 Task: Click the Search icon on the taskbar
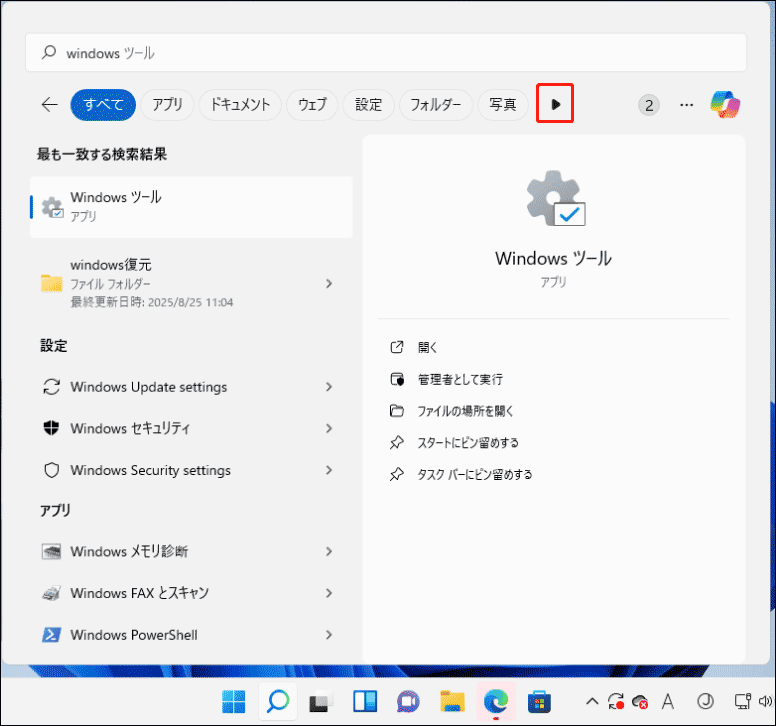(x=278, y=701)
